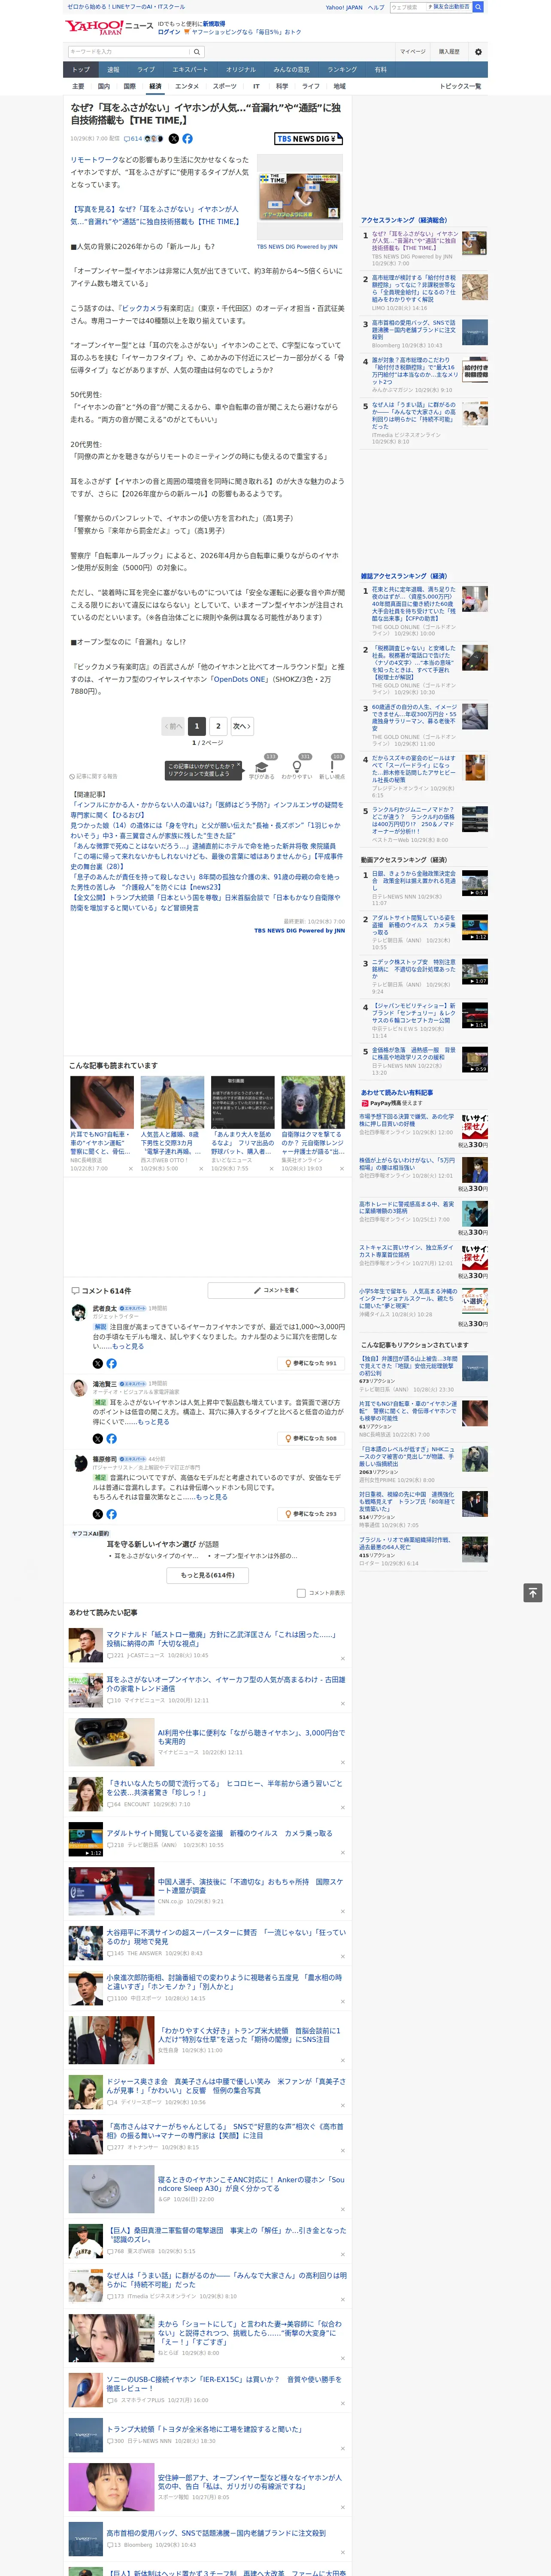This screenshot has height=2576, width=551.
Task: Open the エキスパート navigation tab
Action: 190,70
